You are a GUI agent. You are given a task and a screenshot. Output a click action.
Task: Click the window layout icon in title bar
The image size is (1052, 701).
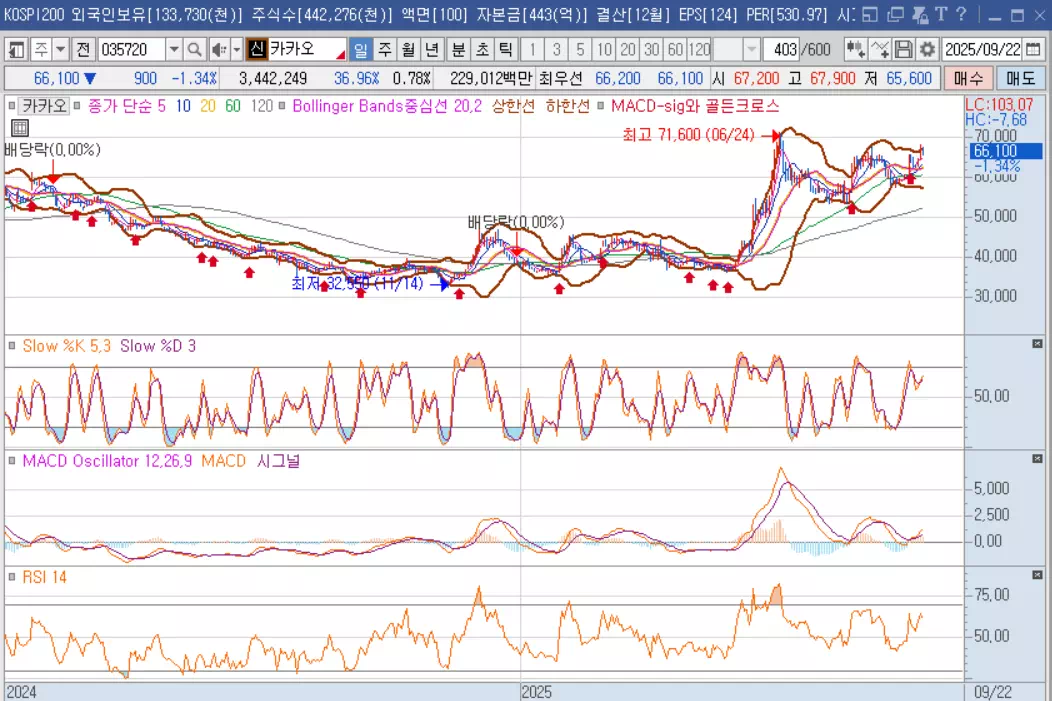(x=870, y=14)
